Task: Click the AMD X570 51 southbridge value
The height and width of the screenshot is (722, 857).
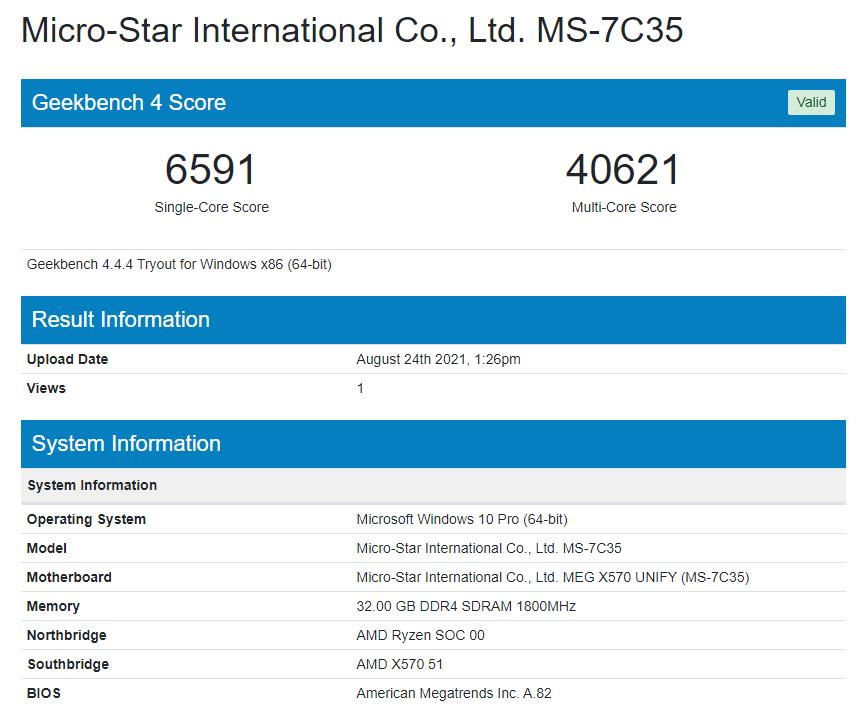Action: point(399,664)
